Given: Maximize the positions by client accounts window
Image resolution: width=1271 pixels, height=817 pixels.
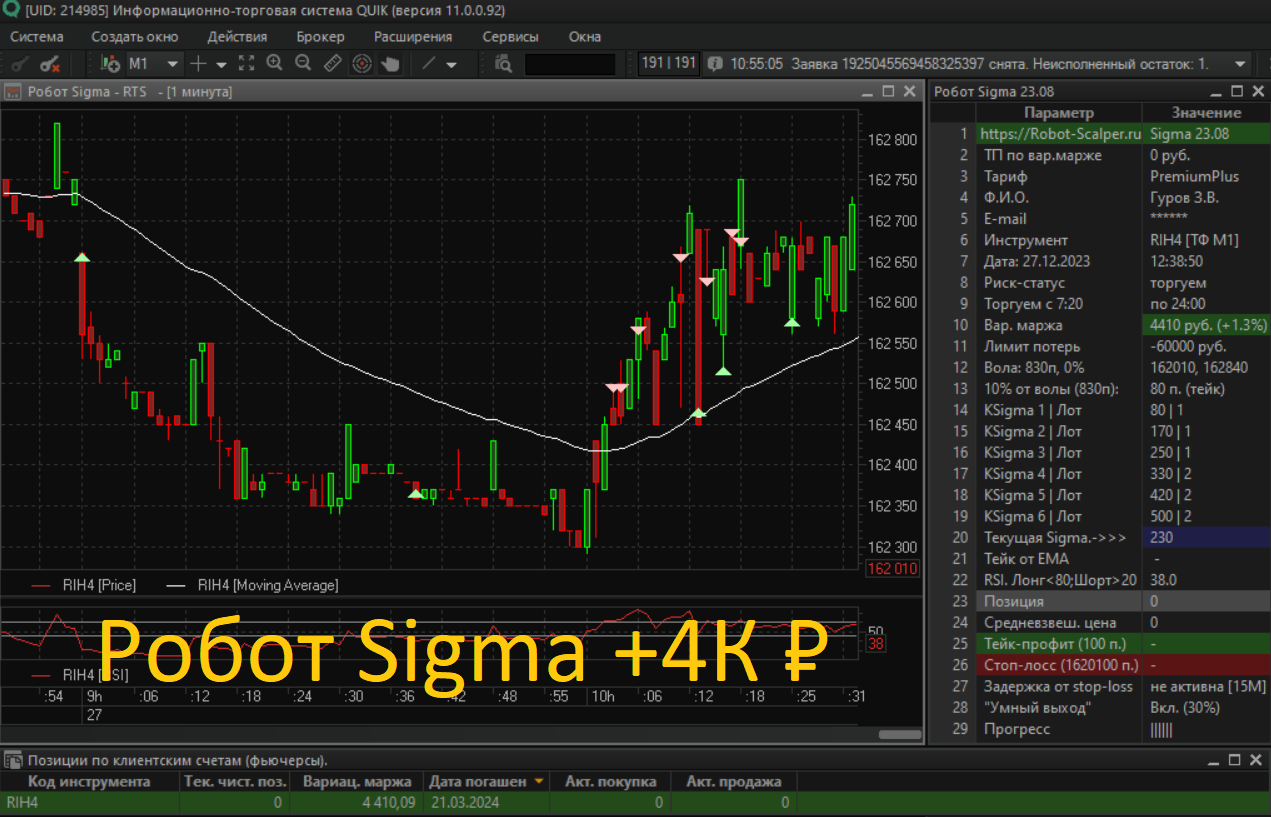Looking at the screenshot, I should click(1235, 761).
